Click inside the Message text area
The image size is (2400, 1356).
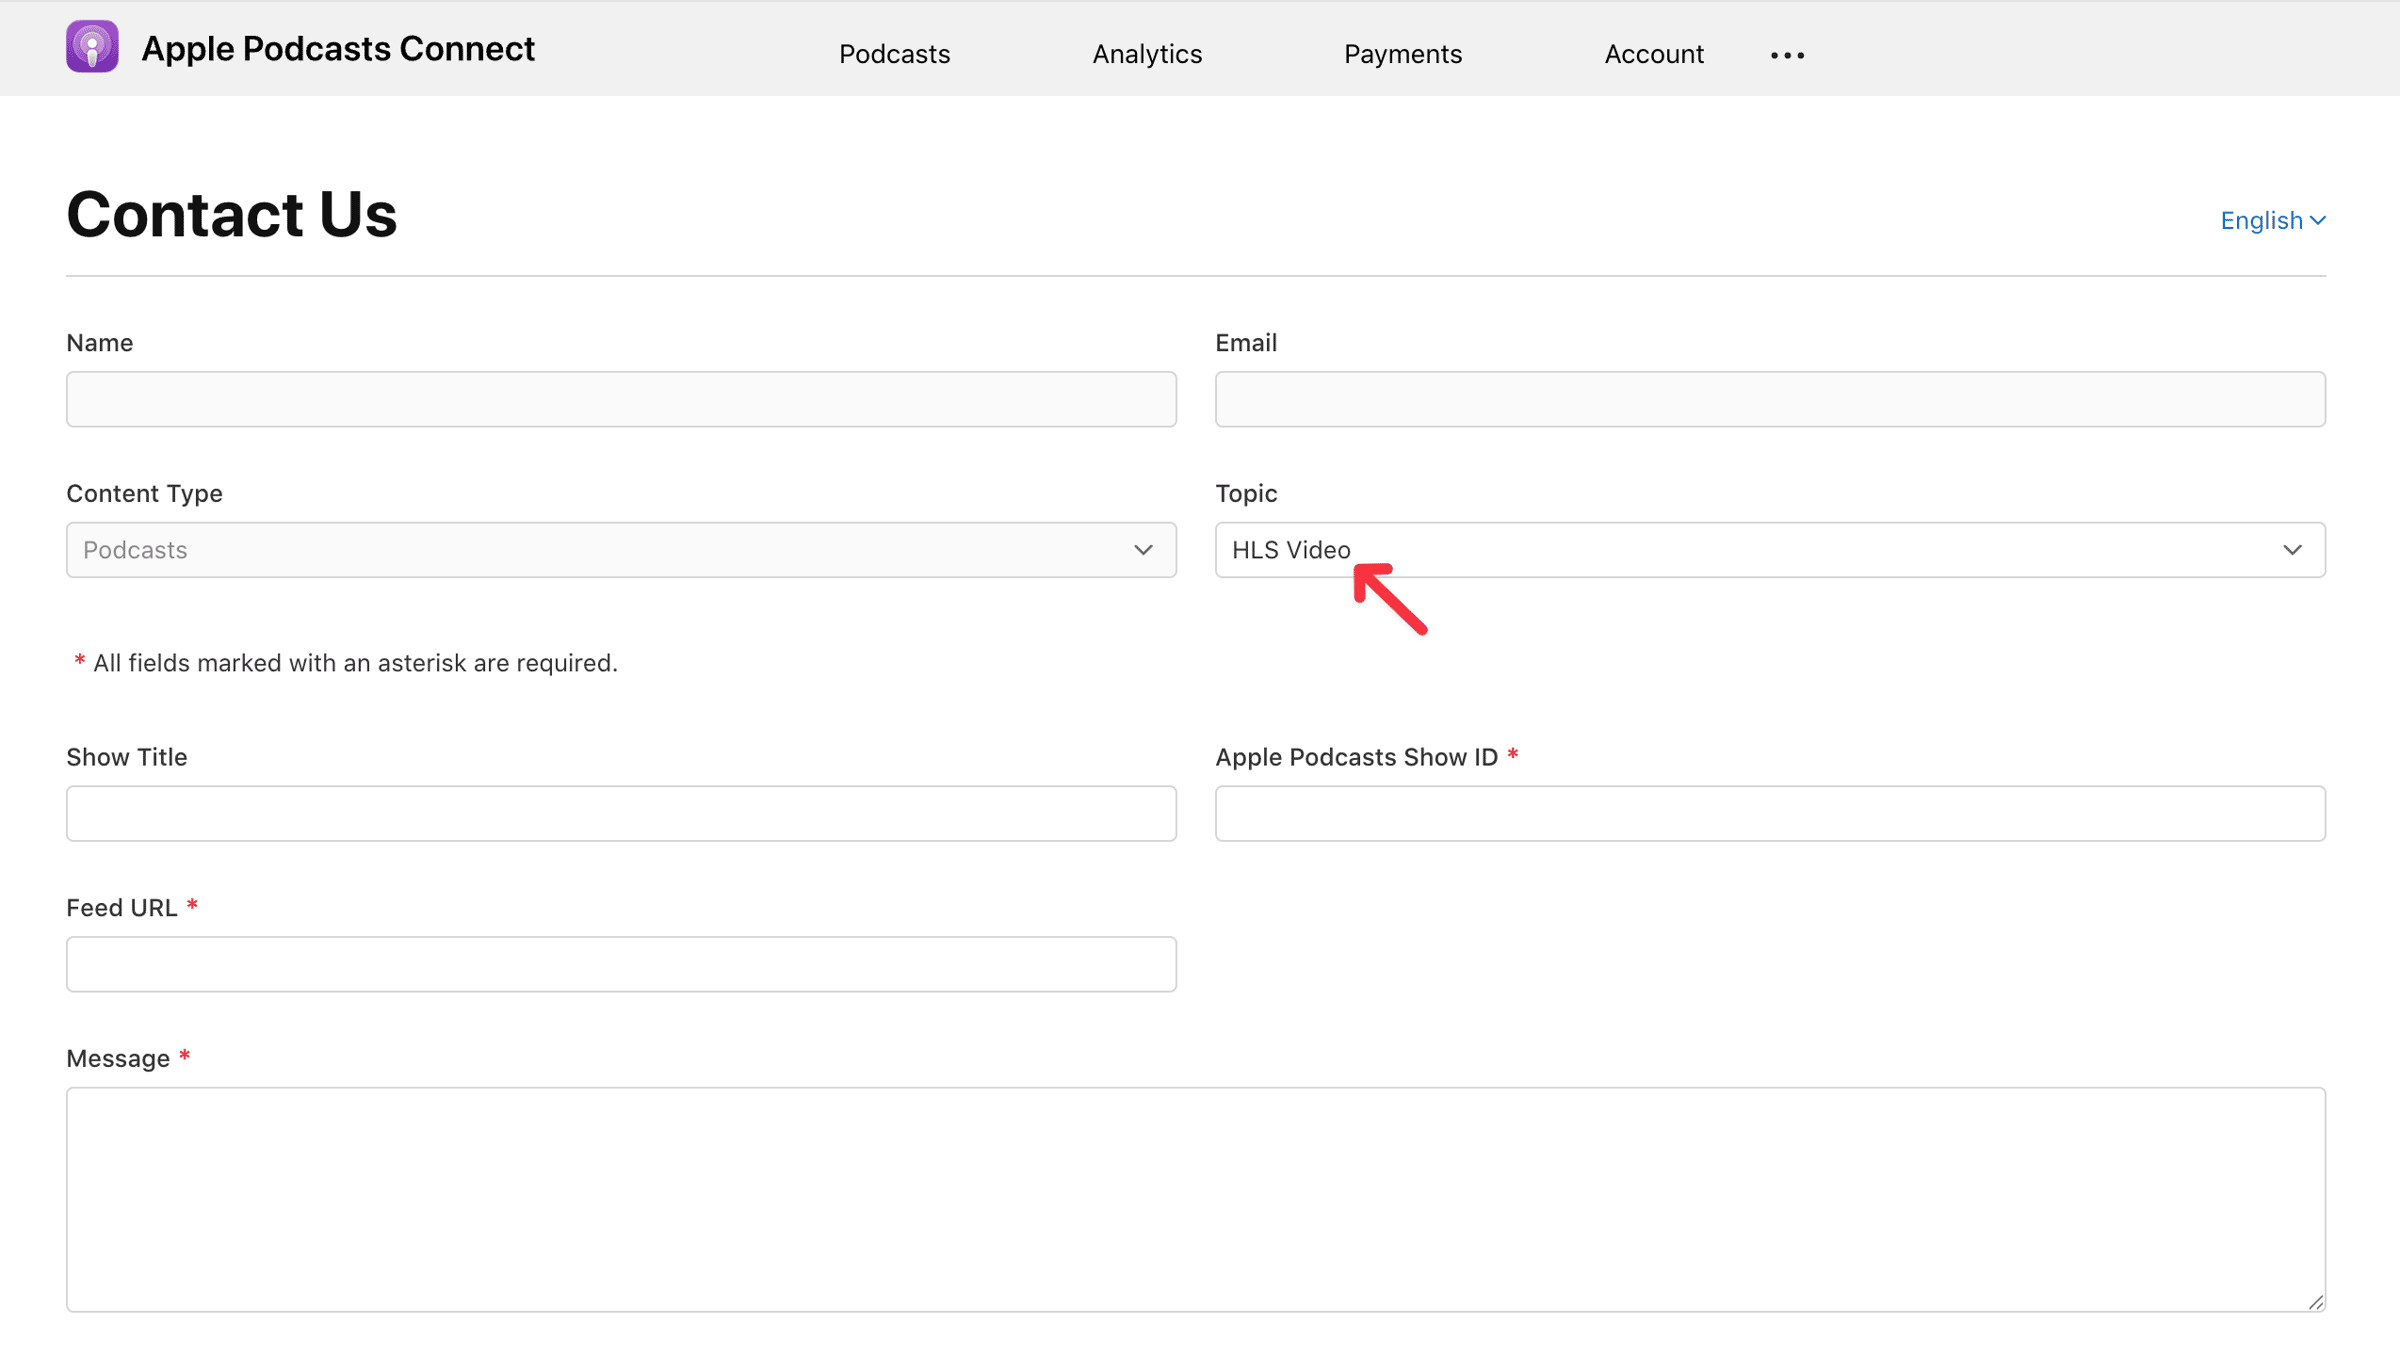1195,1199
